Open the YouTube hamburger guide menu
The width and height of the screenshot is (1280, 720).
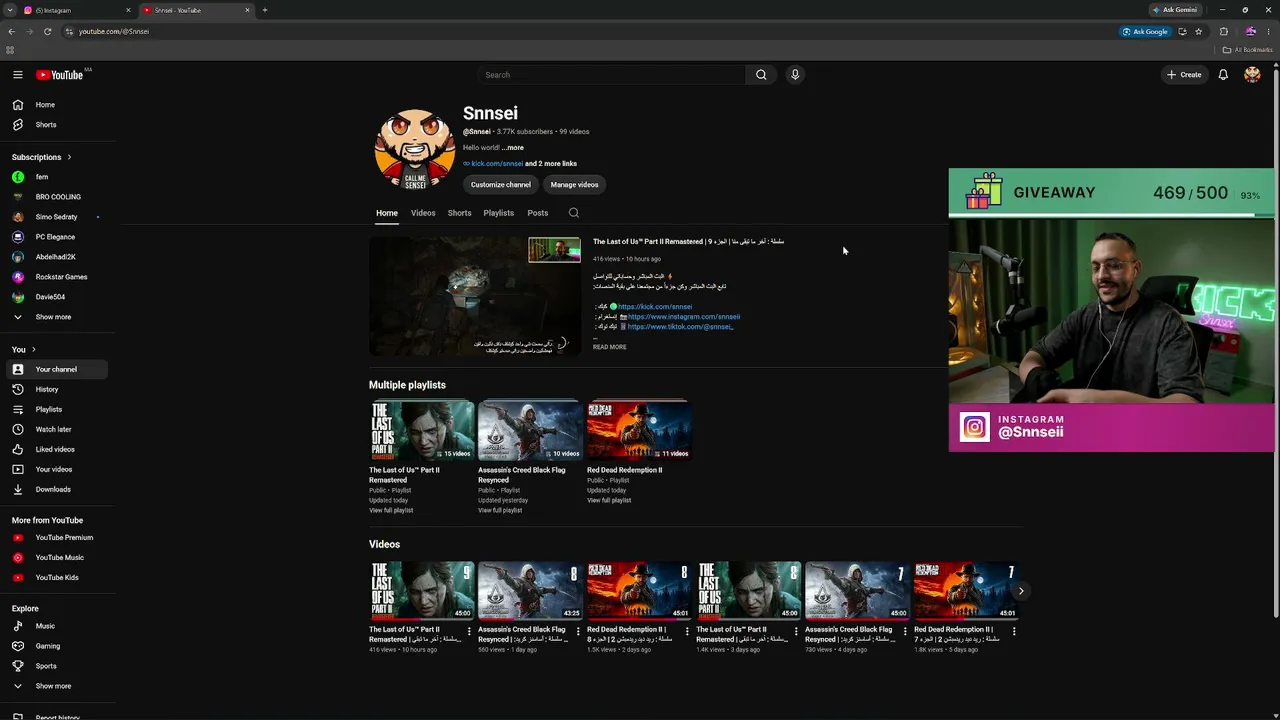pyautogui.click(x=17, y=75)
